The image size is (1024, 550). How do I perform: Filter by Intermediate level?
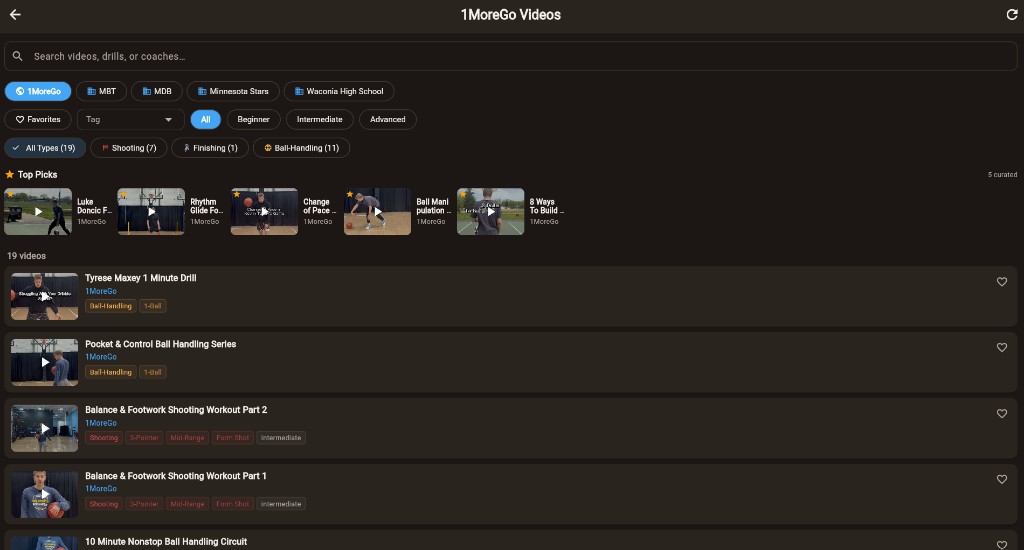click(x=319, y=120)
